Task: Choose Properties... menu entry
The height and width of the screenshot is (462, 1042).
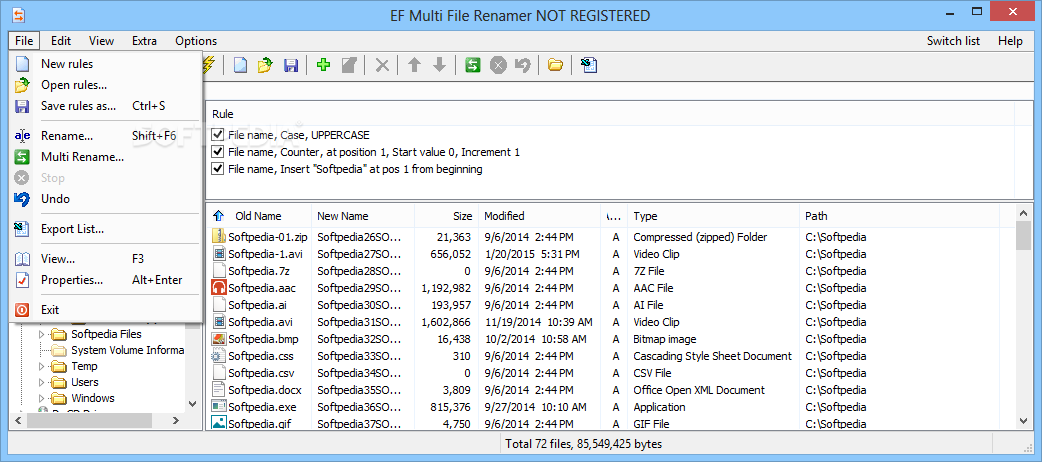Action: 106,280
